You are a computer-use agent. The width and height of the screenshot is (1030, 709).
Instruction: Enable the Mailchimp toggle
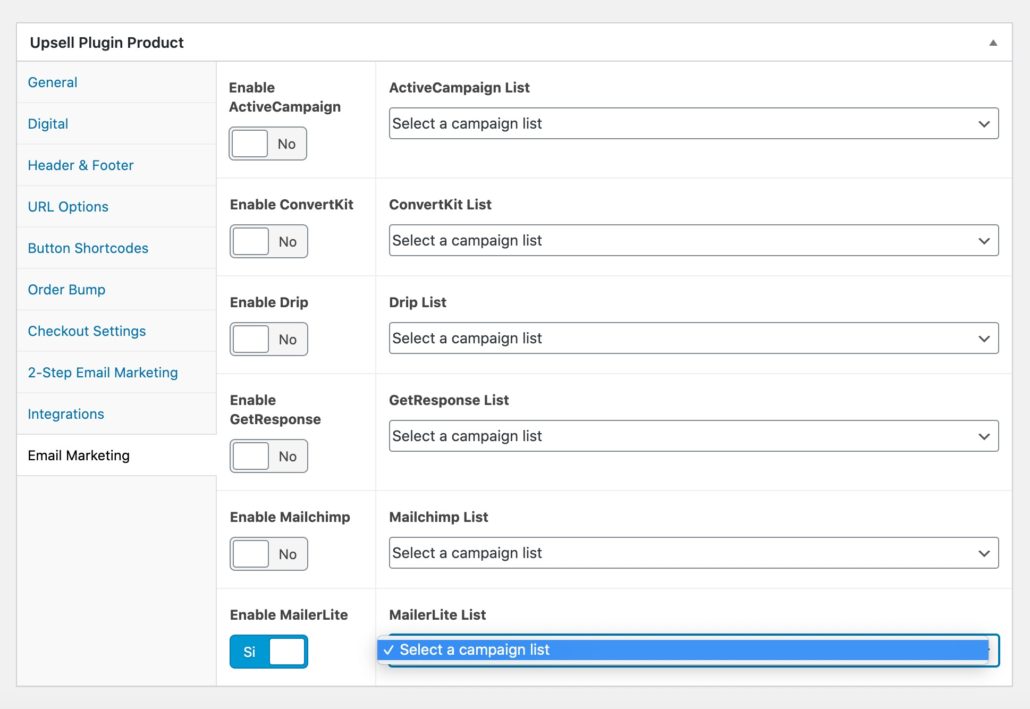click(x=267, y=553)
